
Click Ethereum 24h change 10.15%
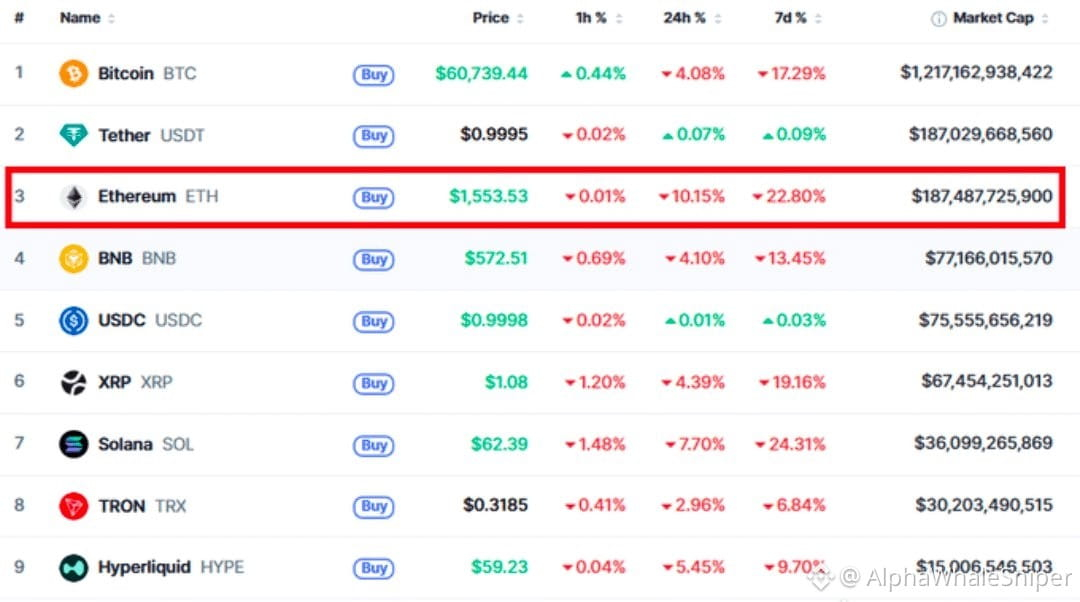tap(692, 196)
